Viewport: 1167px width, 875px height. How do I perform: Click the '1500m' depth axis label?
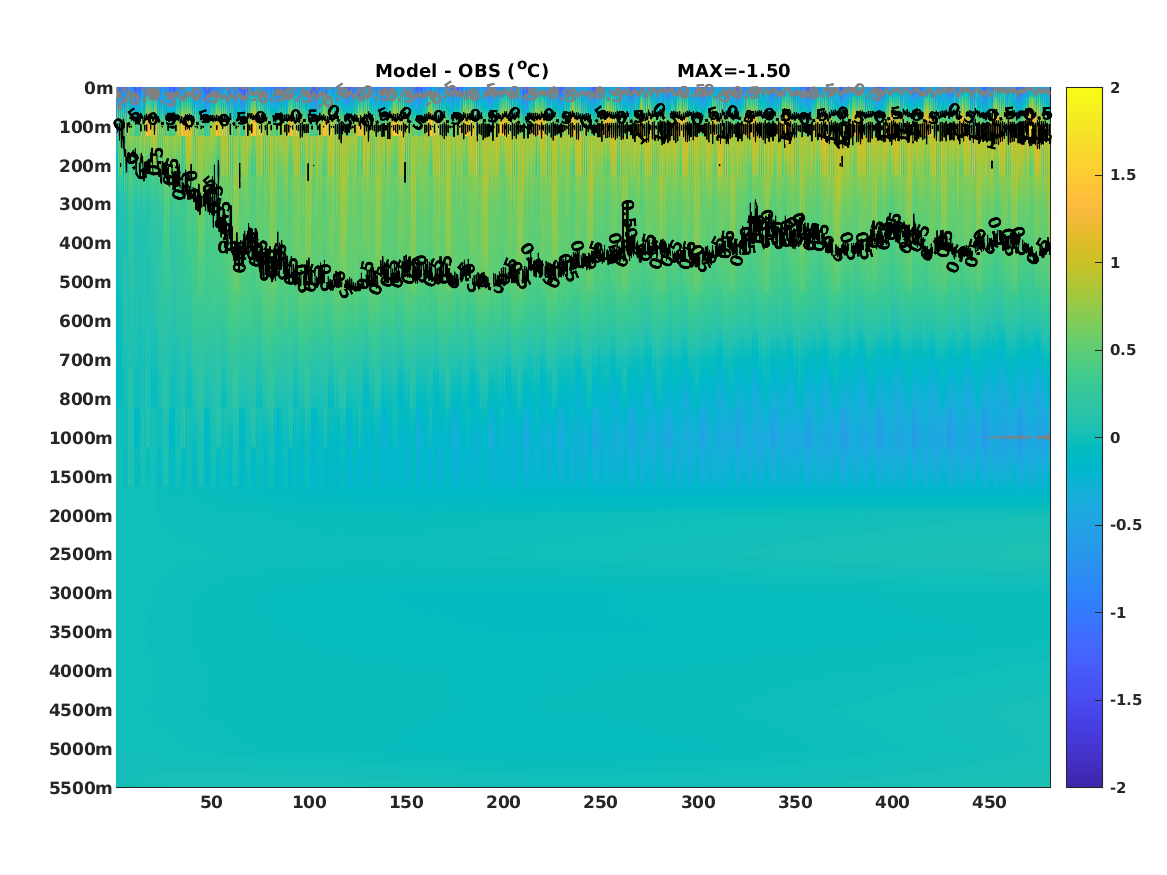81,477
